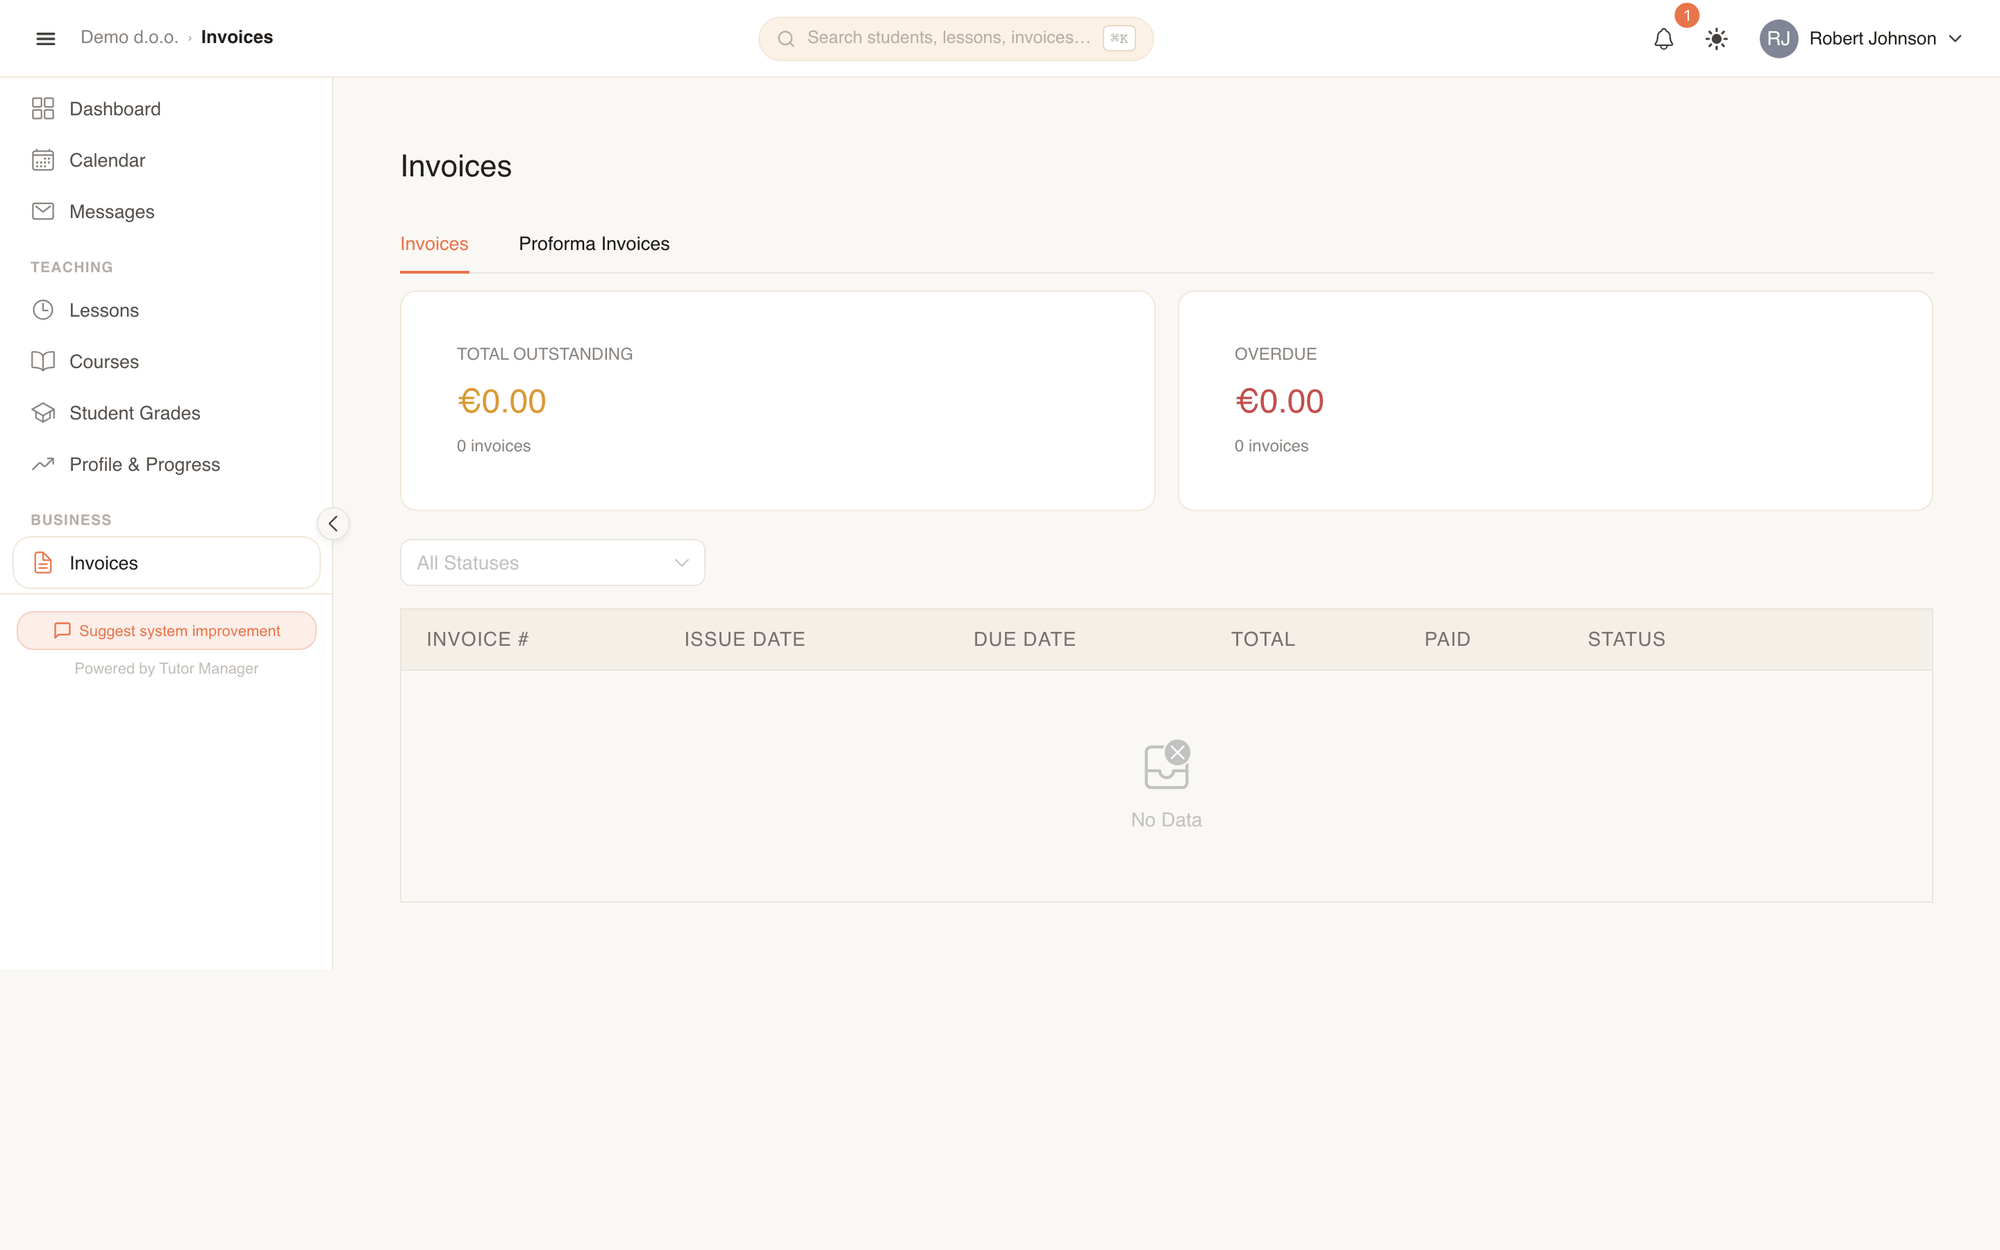
Task: Click the Total Outstanding €0.00 amount
Action: click(502, 401)
